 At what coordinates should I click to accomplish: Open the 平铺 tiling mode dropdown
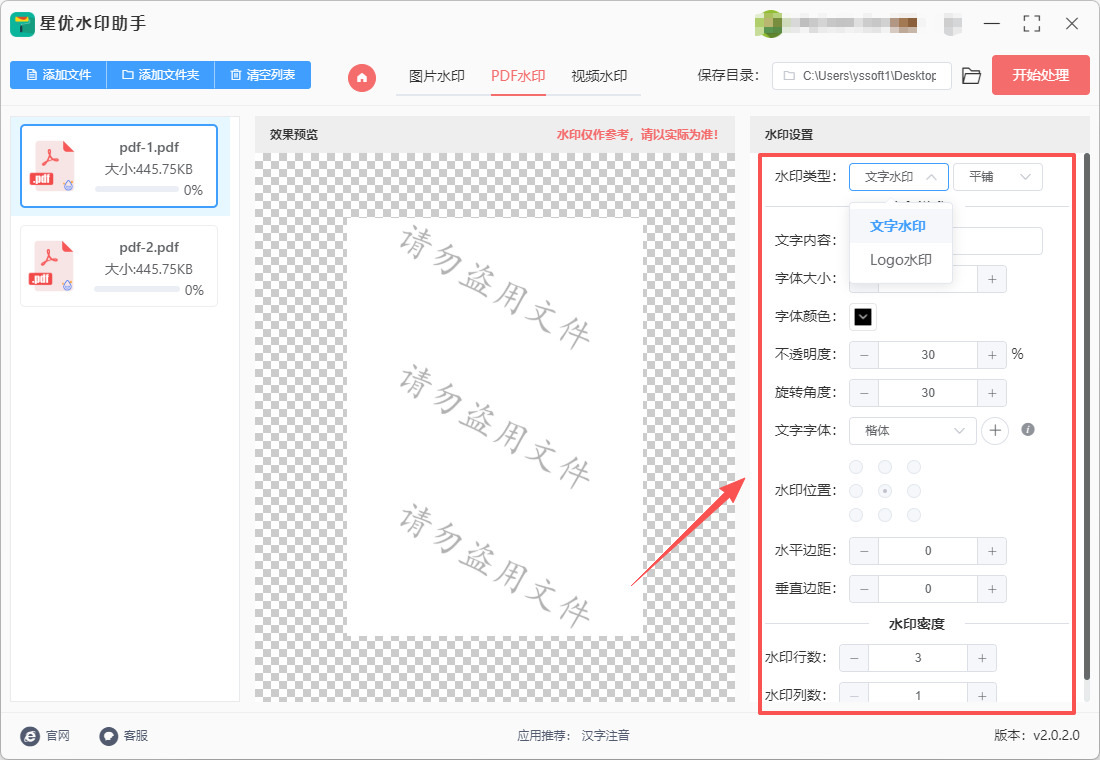[x=998, y=177]
